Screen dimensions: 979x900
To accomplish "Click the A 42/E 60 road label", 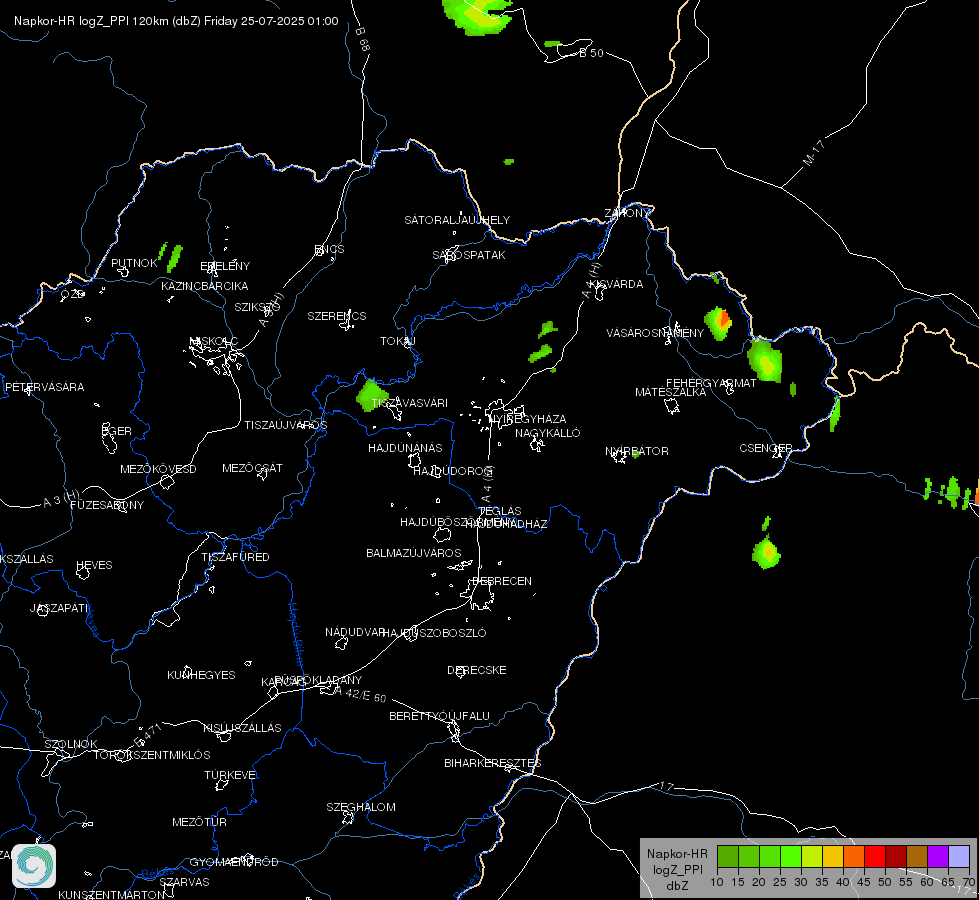I will click(x=360, y=695).
